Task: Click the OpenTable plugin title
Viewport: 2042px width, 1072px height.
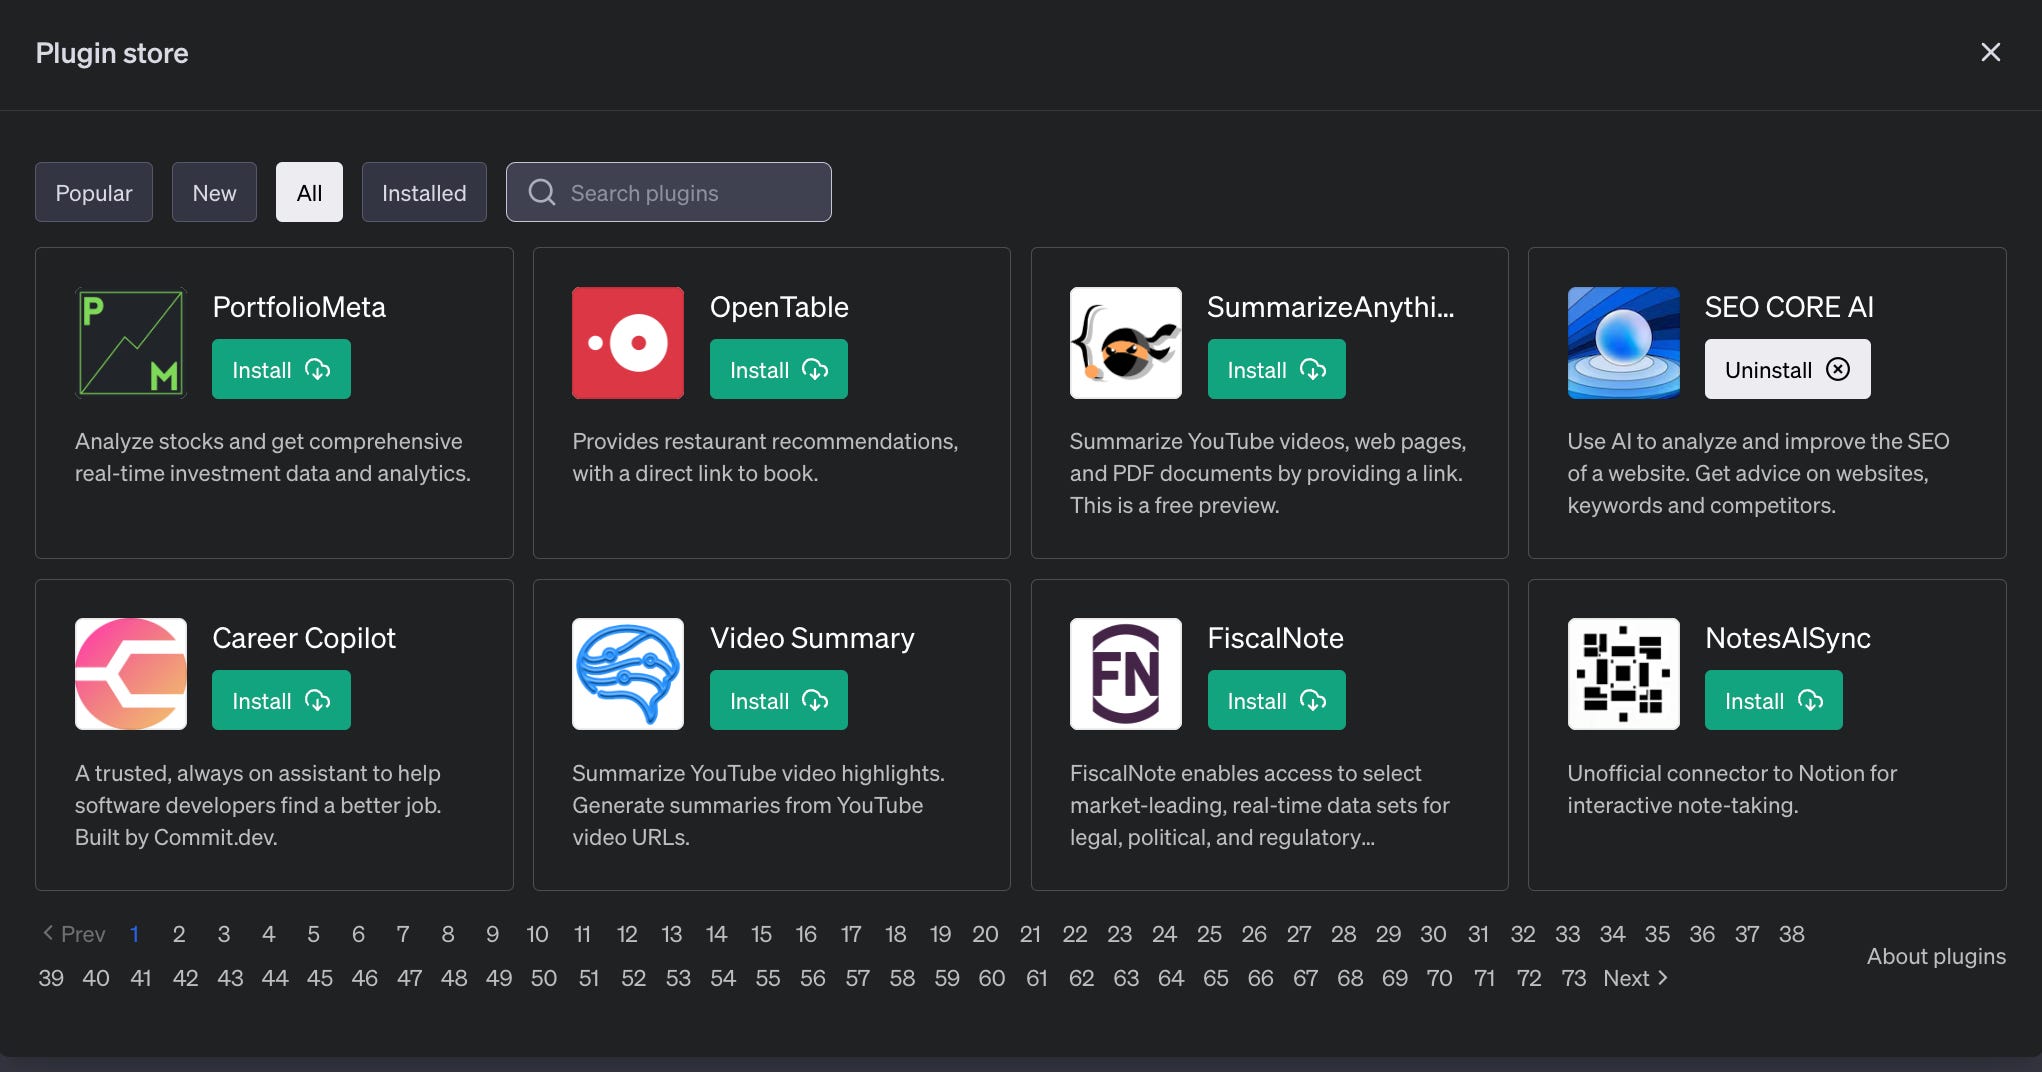Action: pyautogui.click(x=779, y=307)
